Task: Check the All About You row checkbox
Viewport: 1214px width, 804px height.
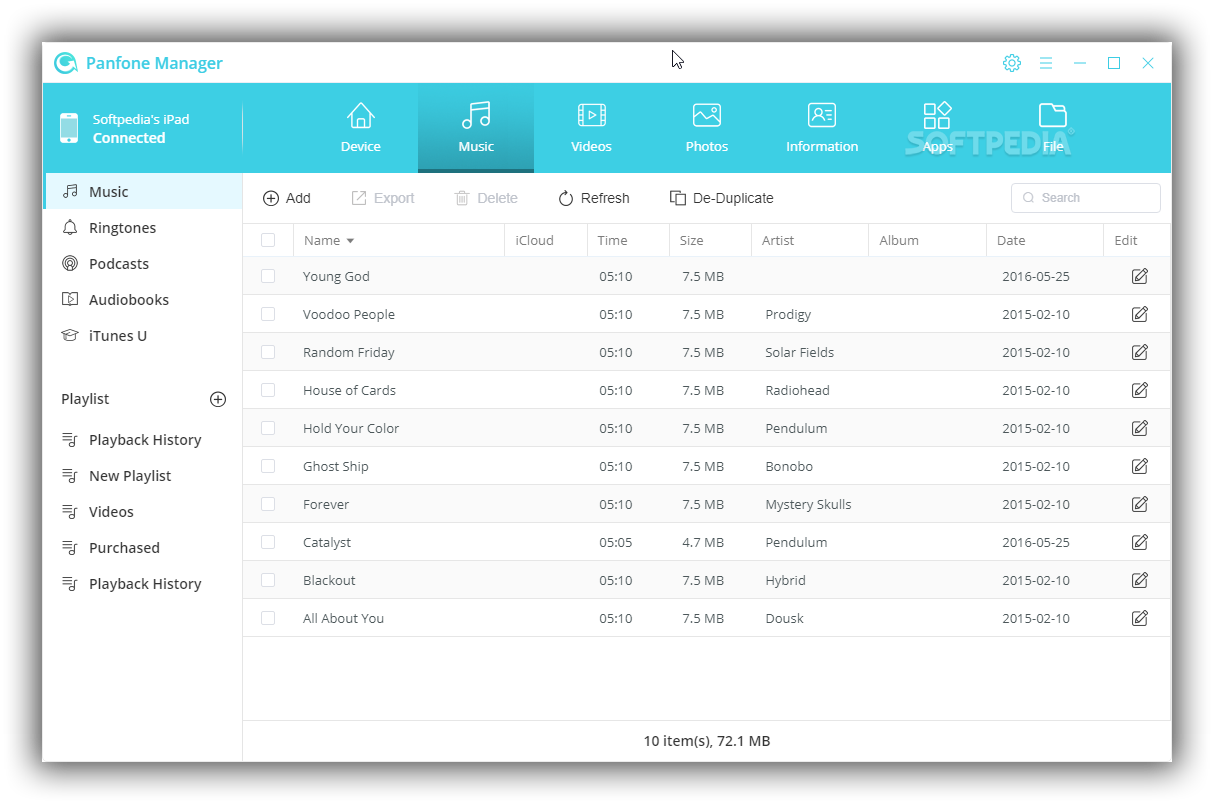Action: click(268, 618)
